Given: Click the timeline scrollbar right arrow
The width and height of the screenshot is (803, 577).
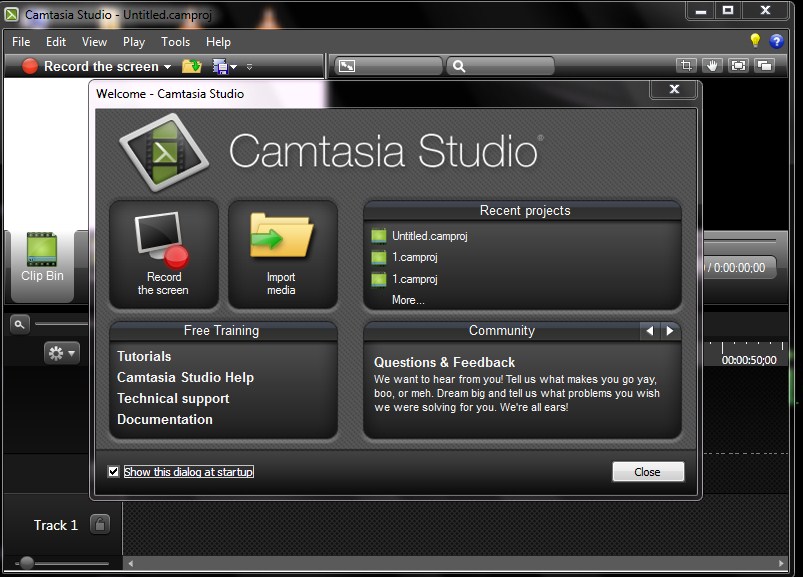Looking at the screenshot, I should coord(781,564).
